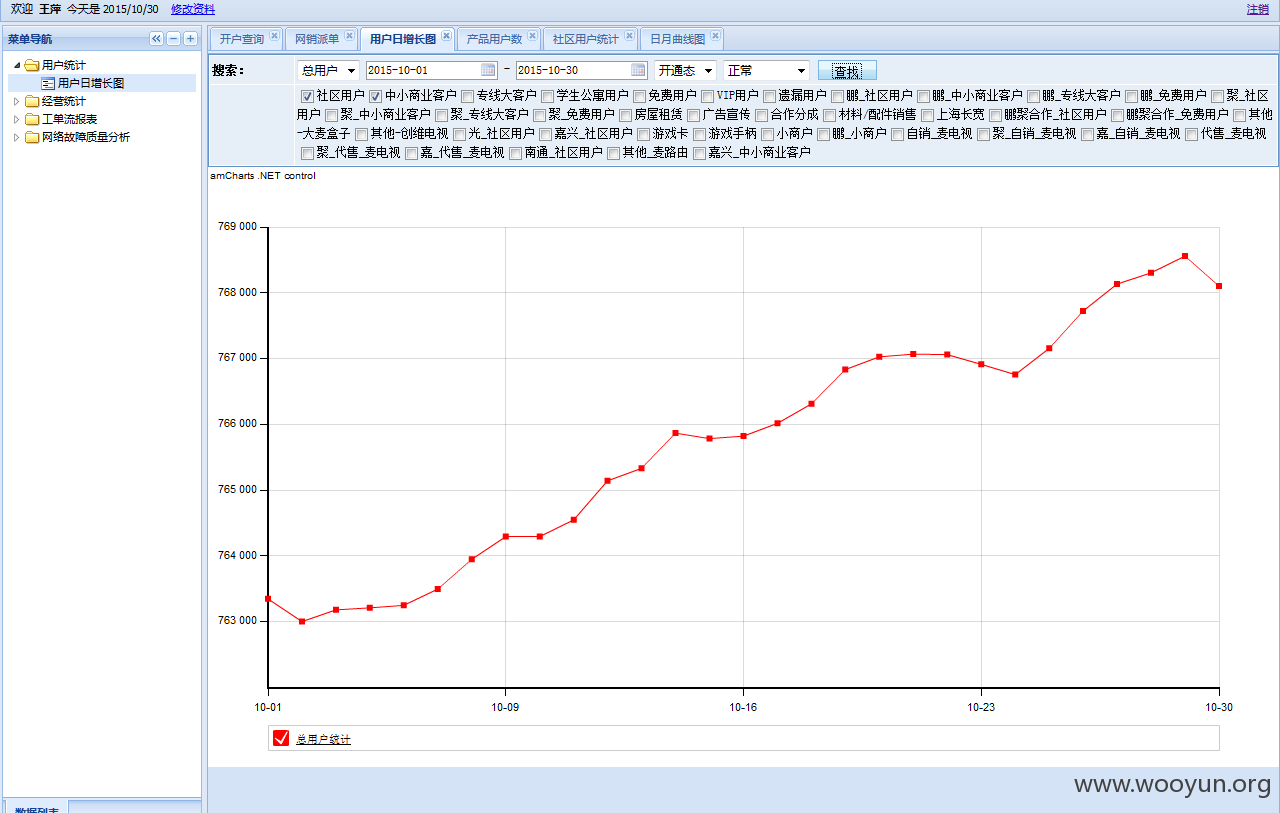Click the 总用户统计 legend label
1280x813 pixels.
point(323,739)
